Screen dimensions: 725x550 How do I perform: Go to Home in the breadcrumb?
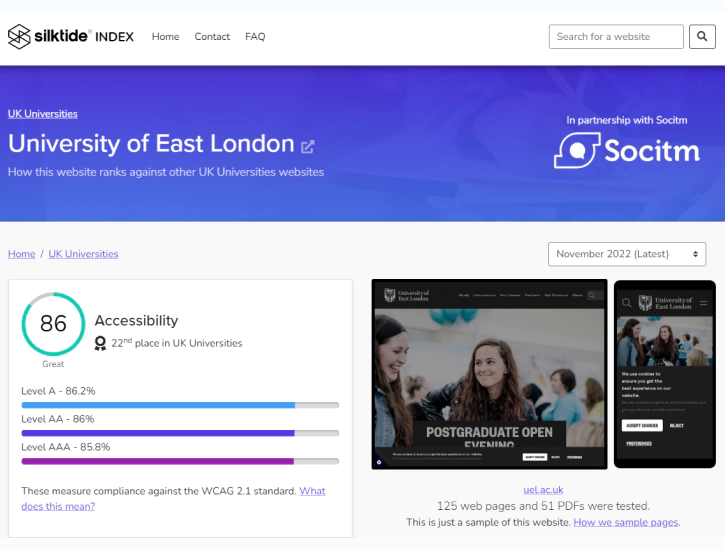point(21,254)
